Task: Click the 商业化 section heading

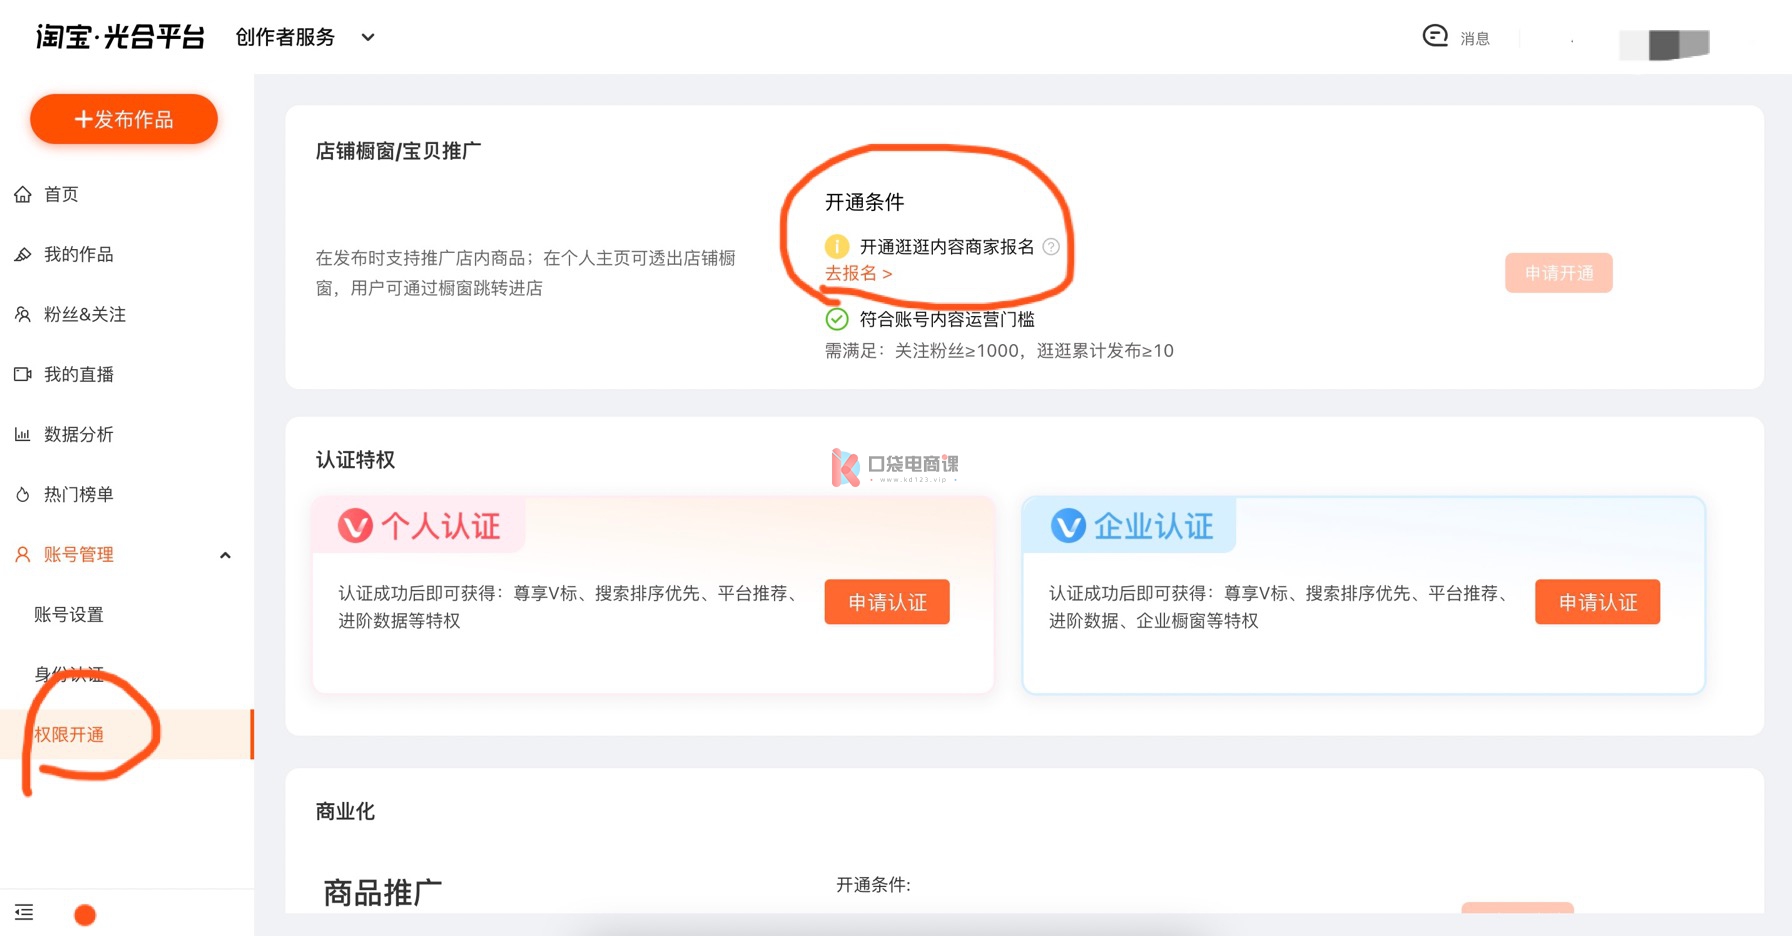Action: pyautogui.click(x=345, y=811)
